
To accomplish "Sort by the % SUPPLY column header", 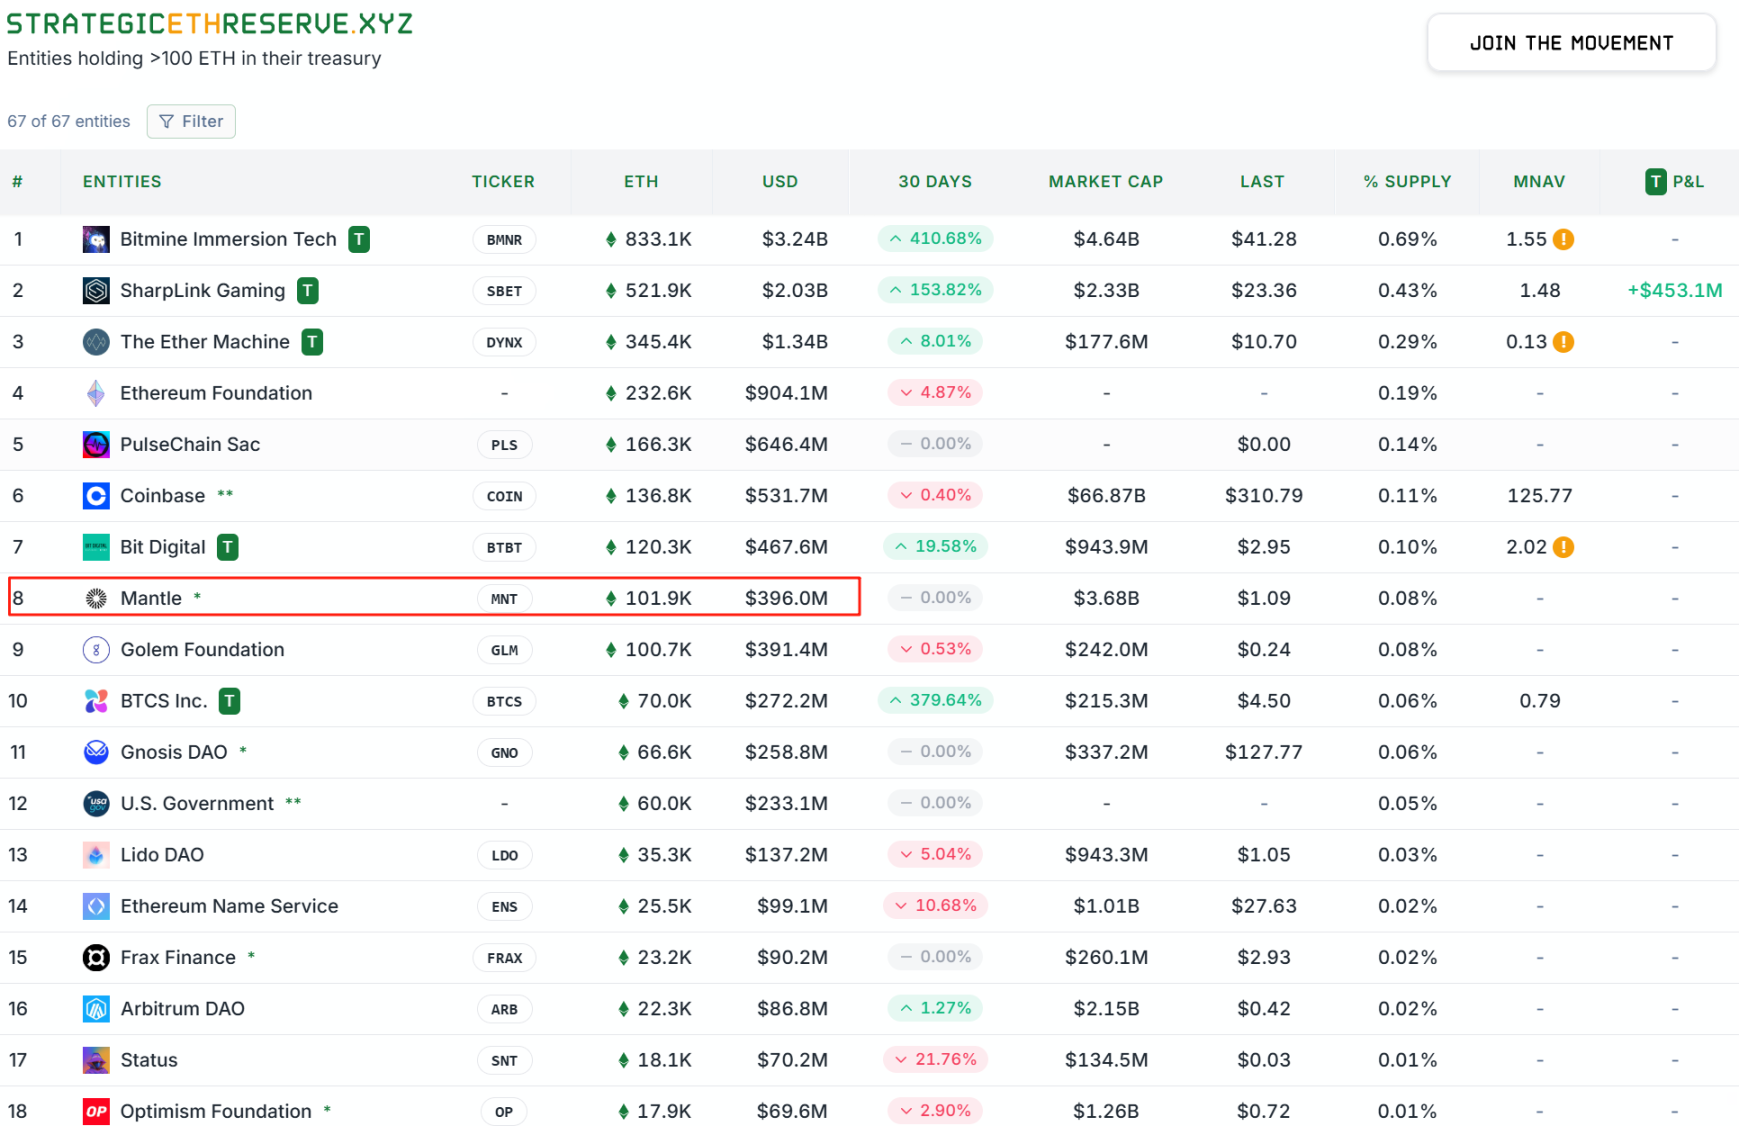I will [x=1407, y=182].
